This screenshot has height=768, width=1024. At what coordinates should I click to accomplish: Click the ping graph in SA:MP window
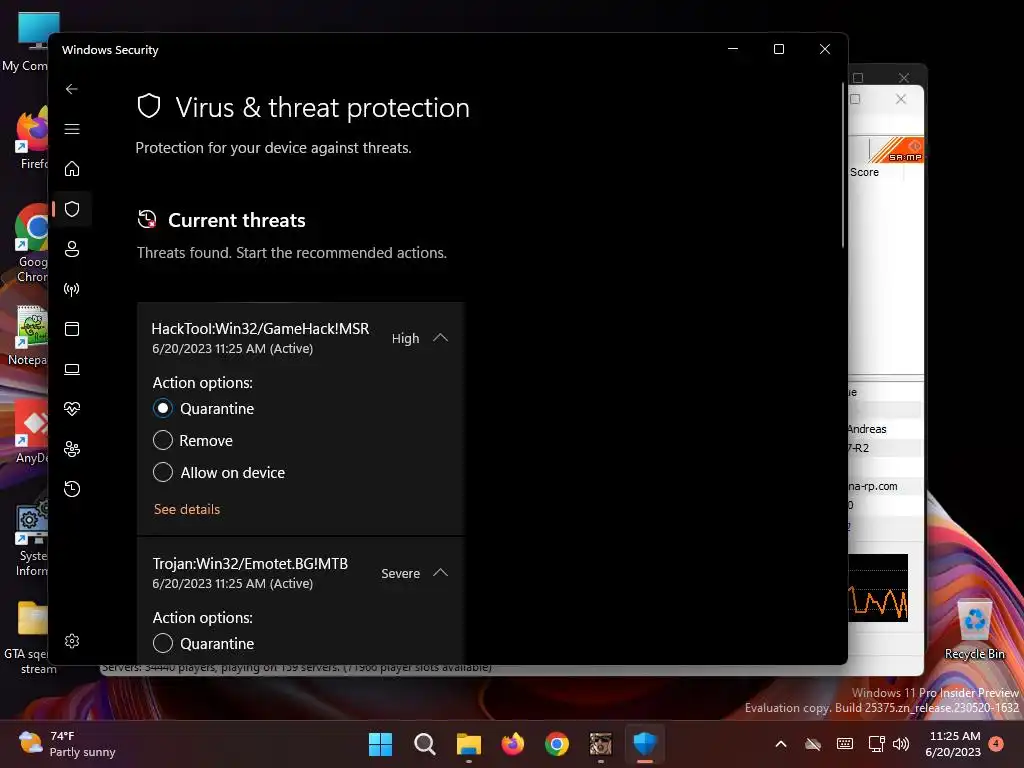(878, 588)
